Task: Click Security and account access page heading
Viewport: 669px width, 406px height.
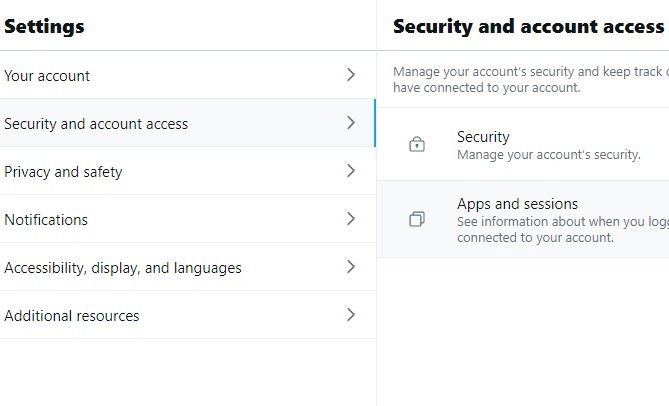Action: (x=528, y=27)
